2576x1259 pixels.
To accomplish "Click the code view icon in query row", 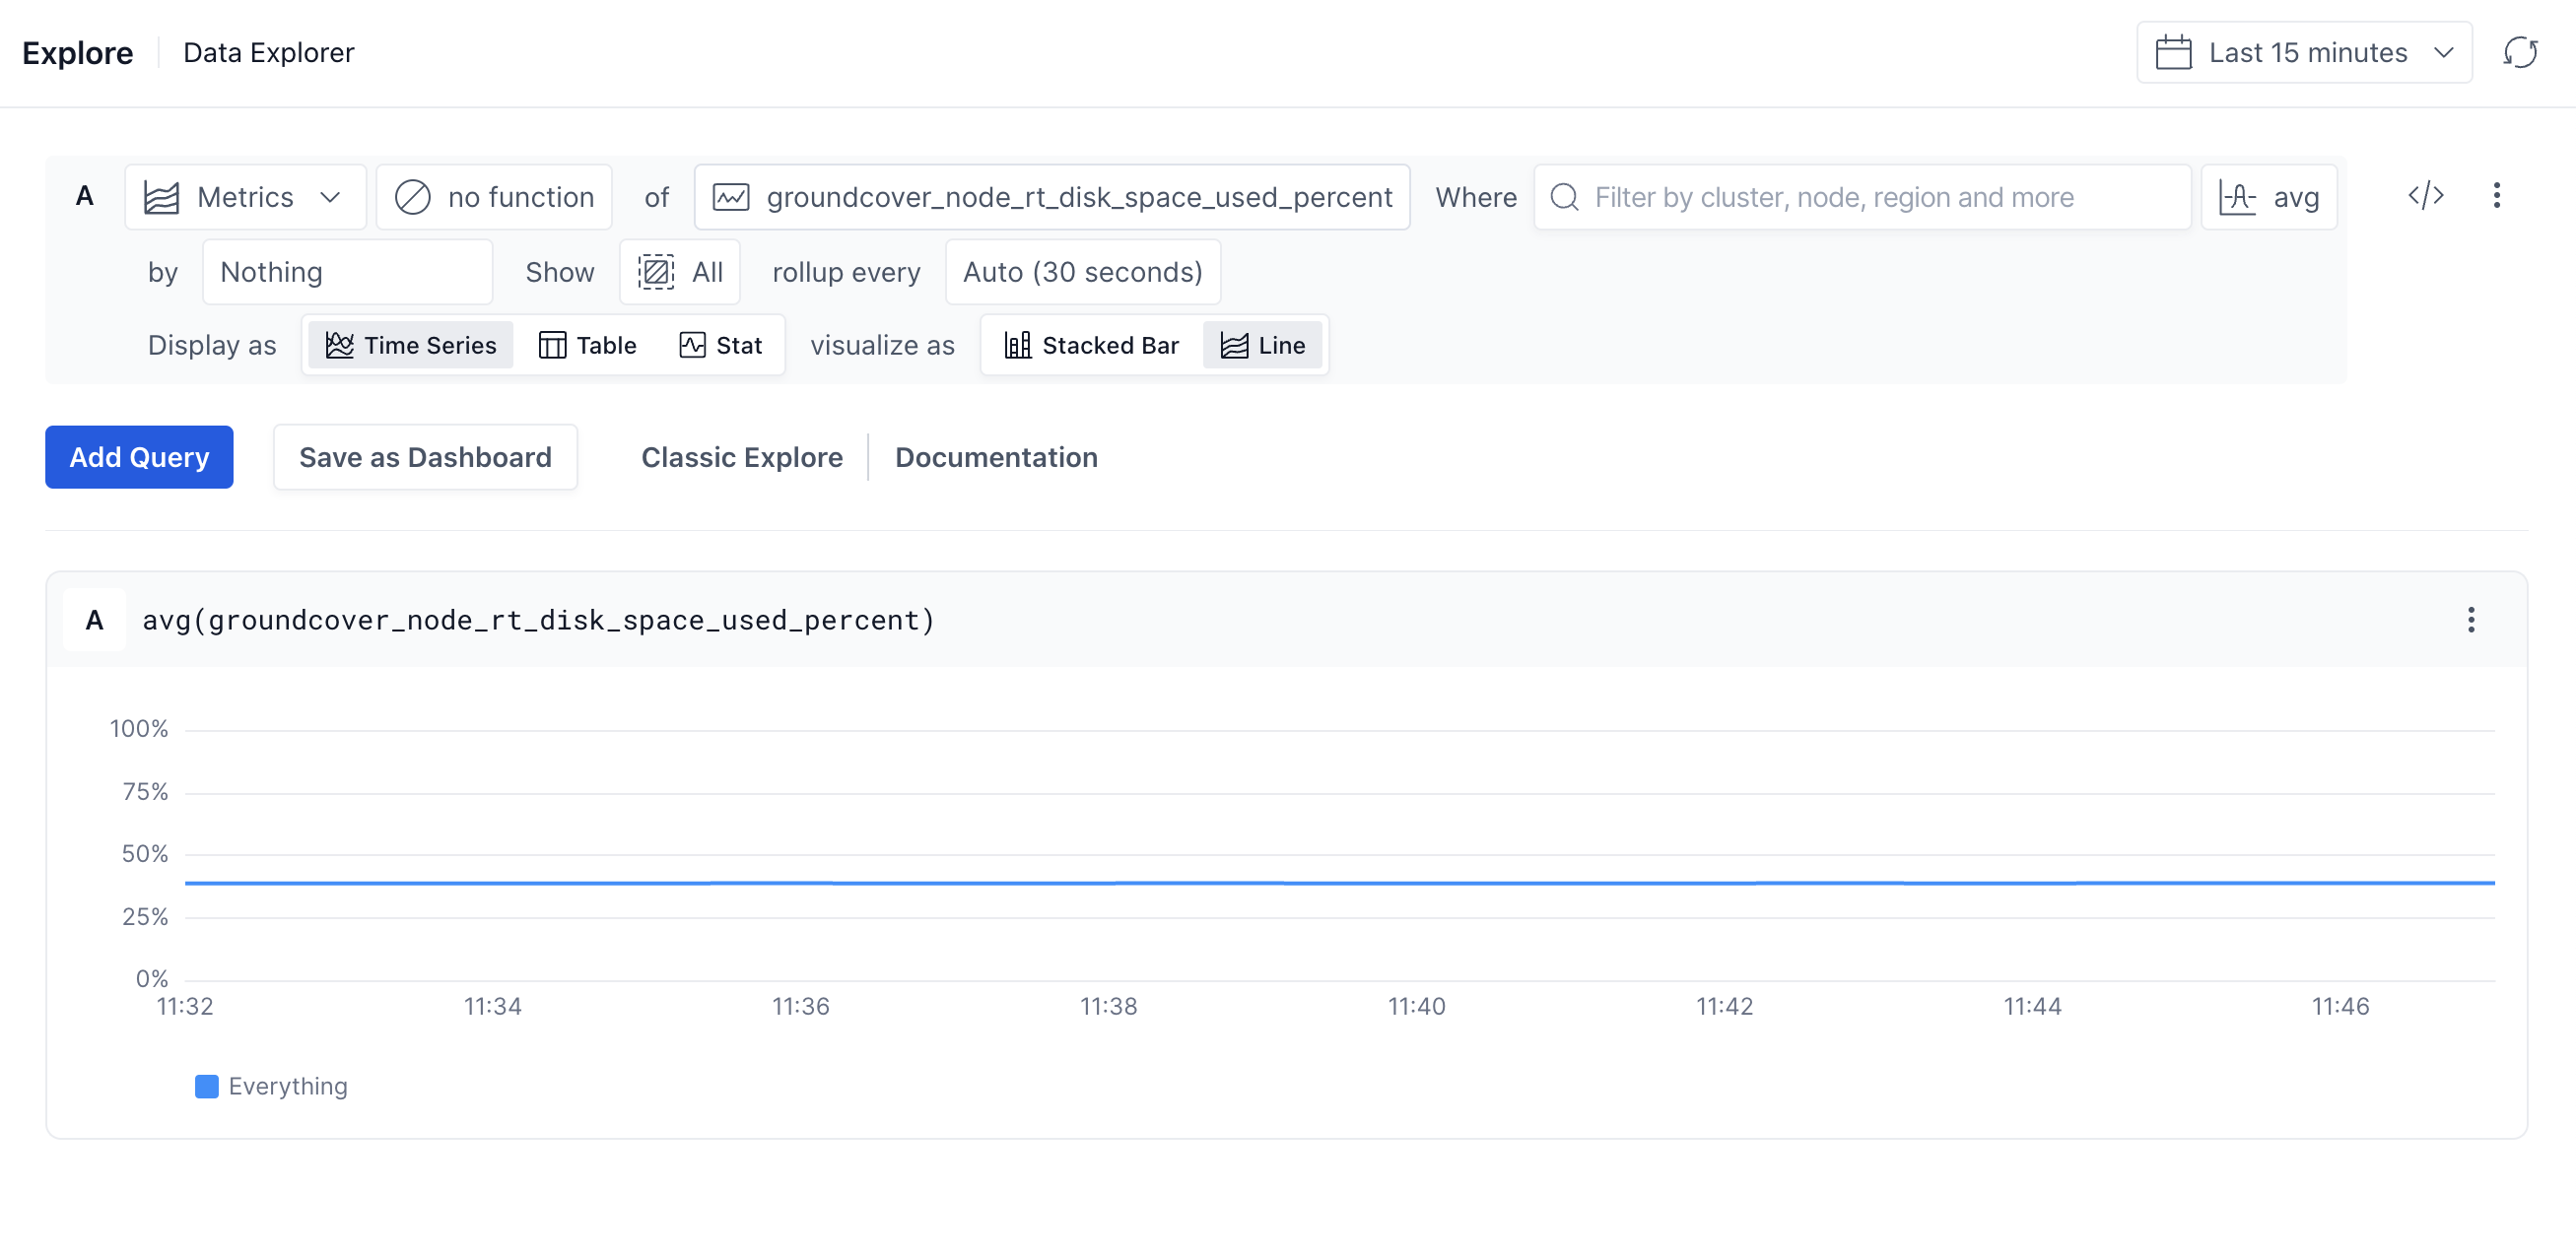I will point(2425,196).
